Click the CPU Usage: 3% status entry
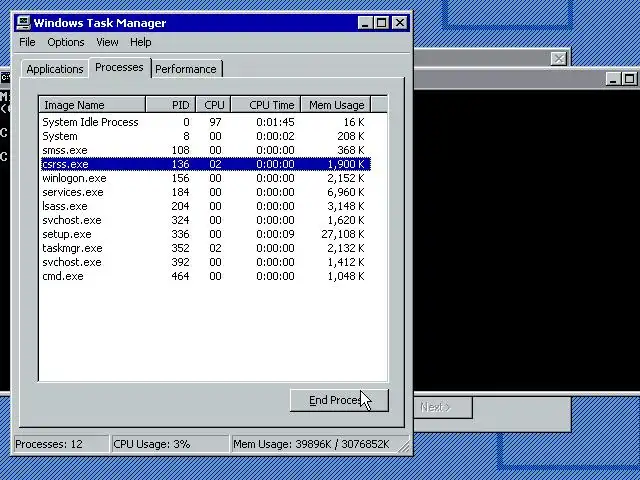This screenshot has height=480, width=640. pos(170,444)
